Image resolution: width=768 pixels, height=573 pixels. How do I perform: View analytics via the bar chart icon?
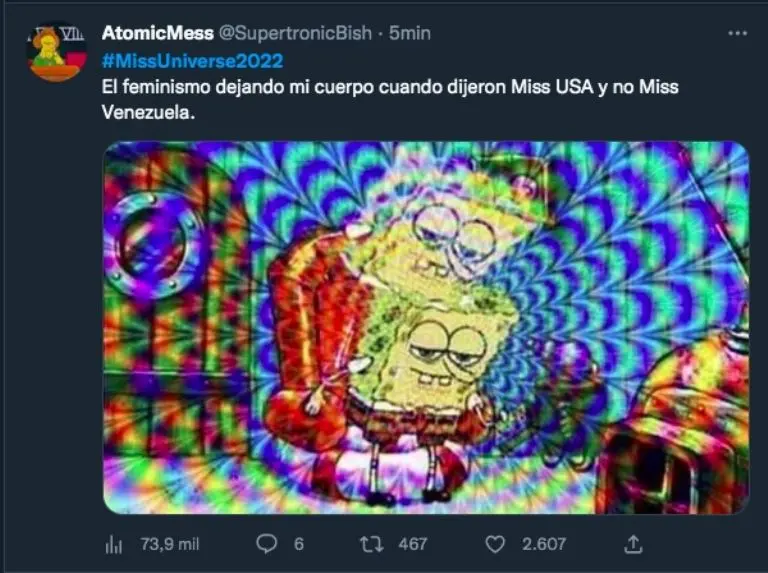(114, 544)
